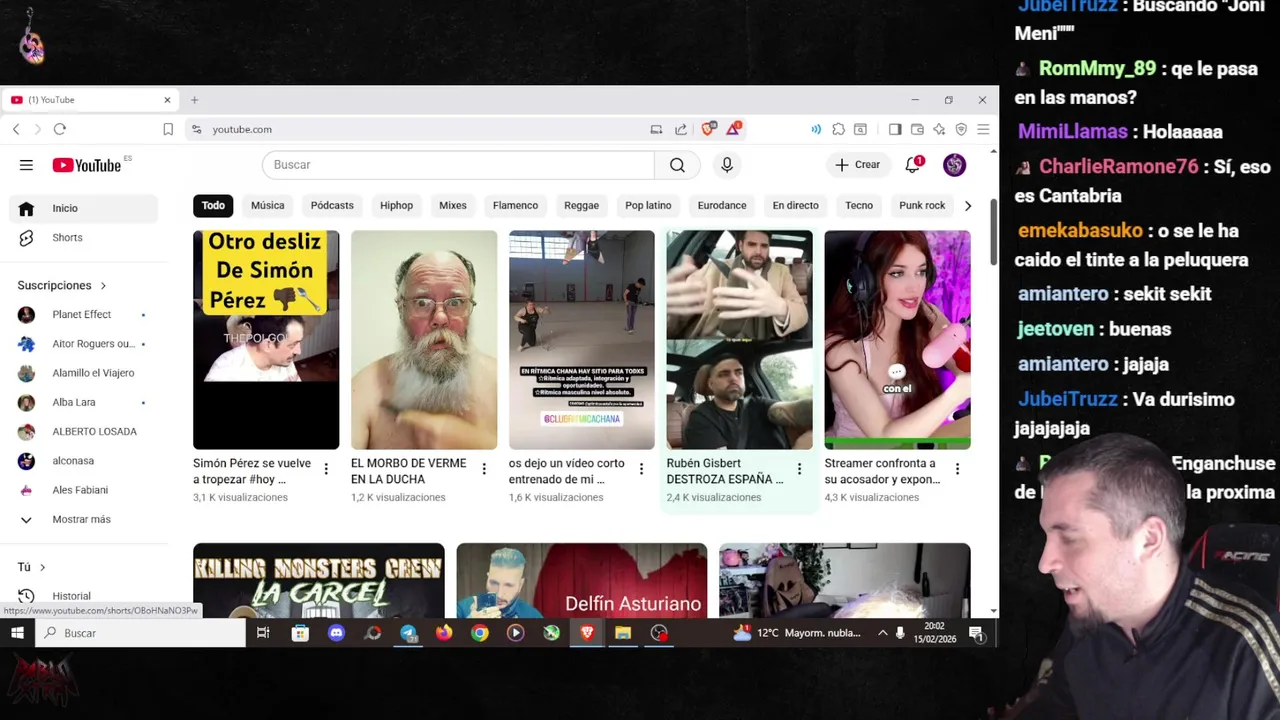Click the Brave VPN shield icon

pyautogui.click(x=961, y=129)
